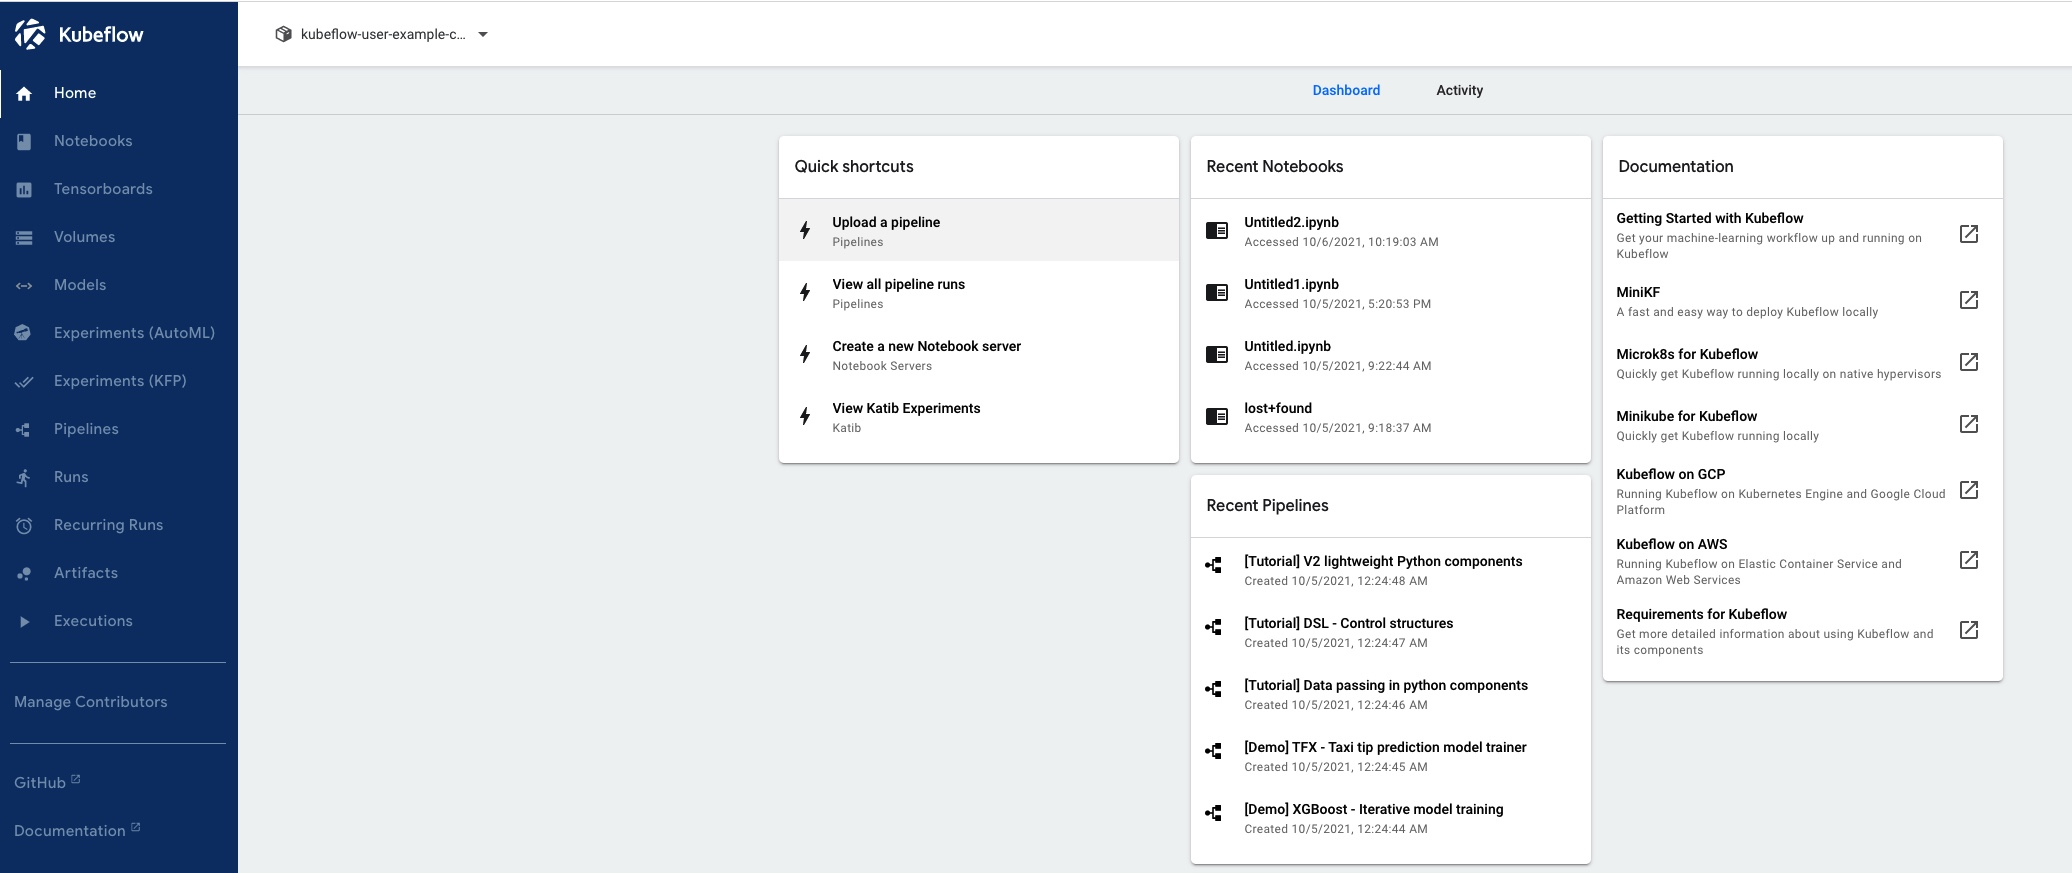Click lightning icon beside View all pipeline runs
The width and height of the screenshot is (2072, 873).
click(805, 292)
